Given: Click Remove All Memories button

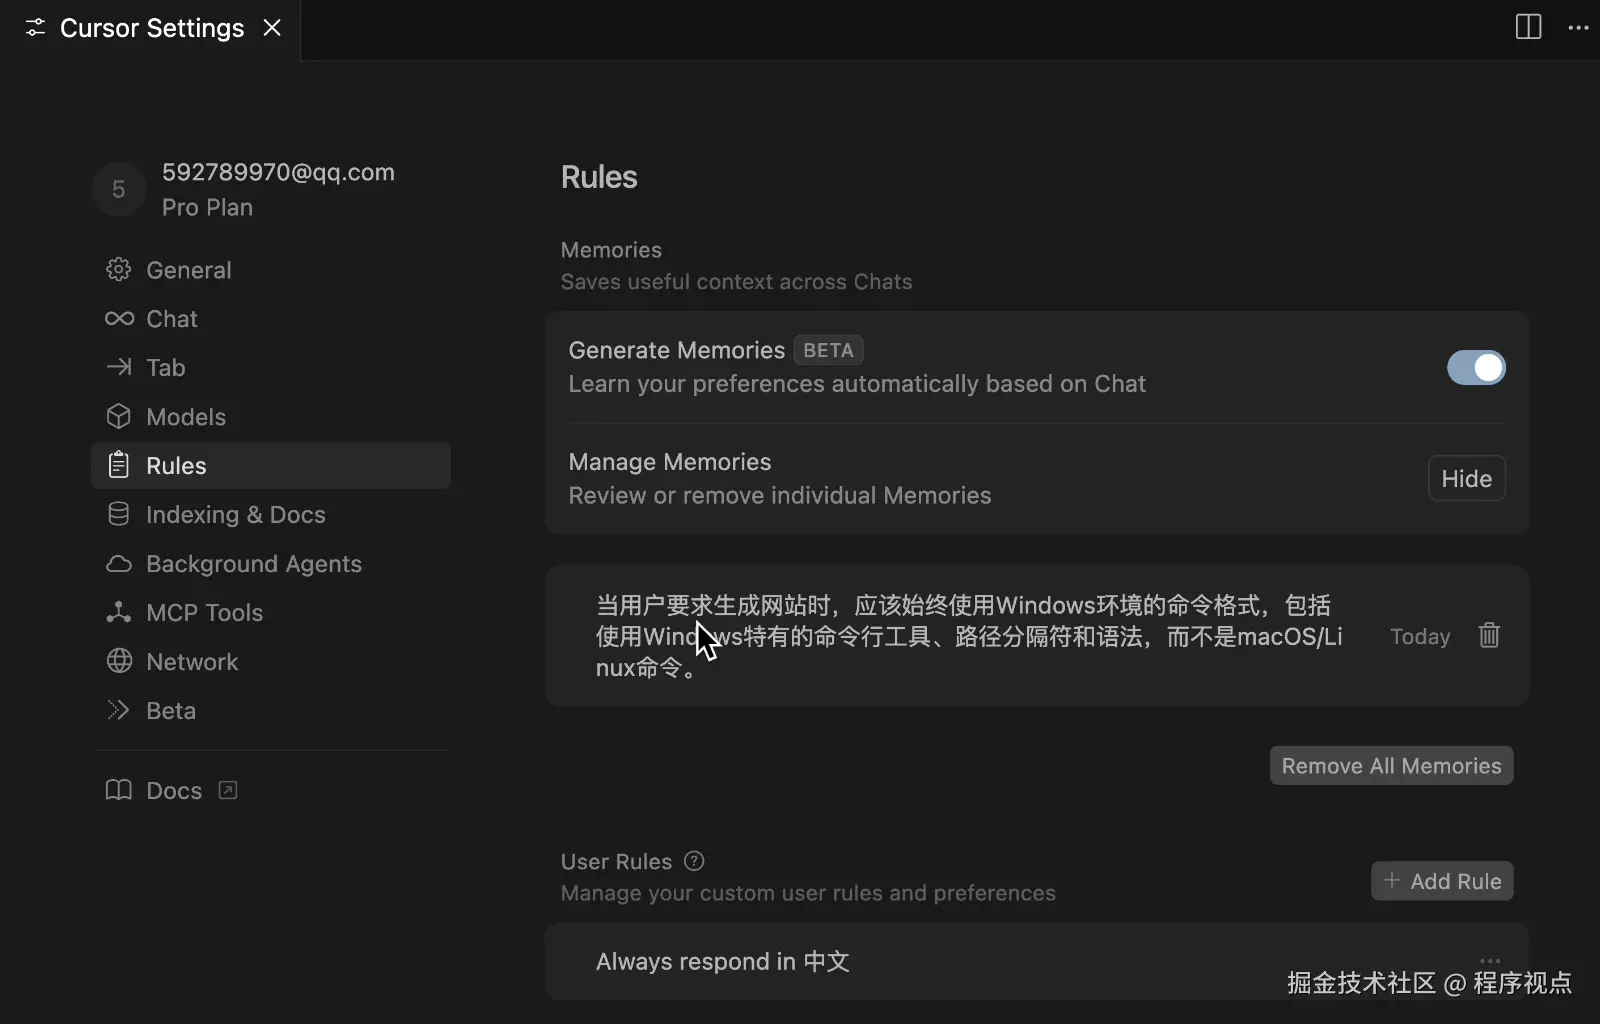Looking at the screenshot, I should point(1391,766).
